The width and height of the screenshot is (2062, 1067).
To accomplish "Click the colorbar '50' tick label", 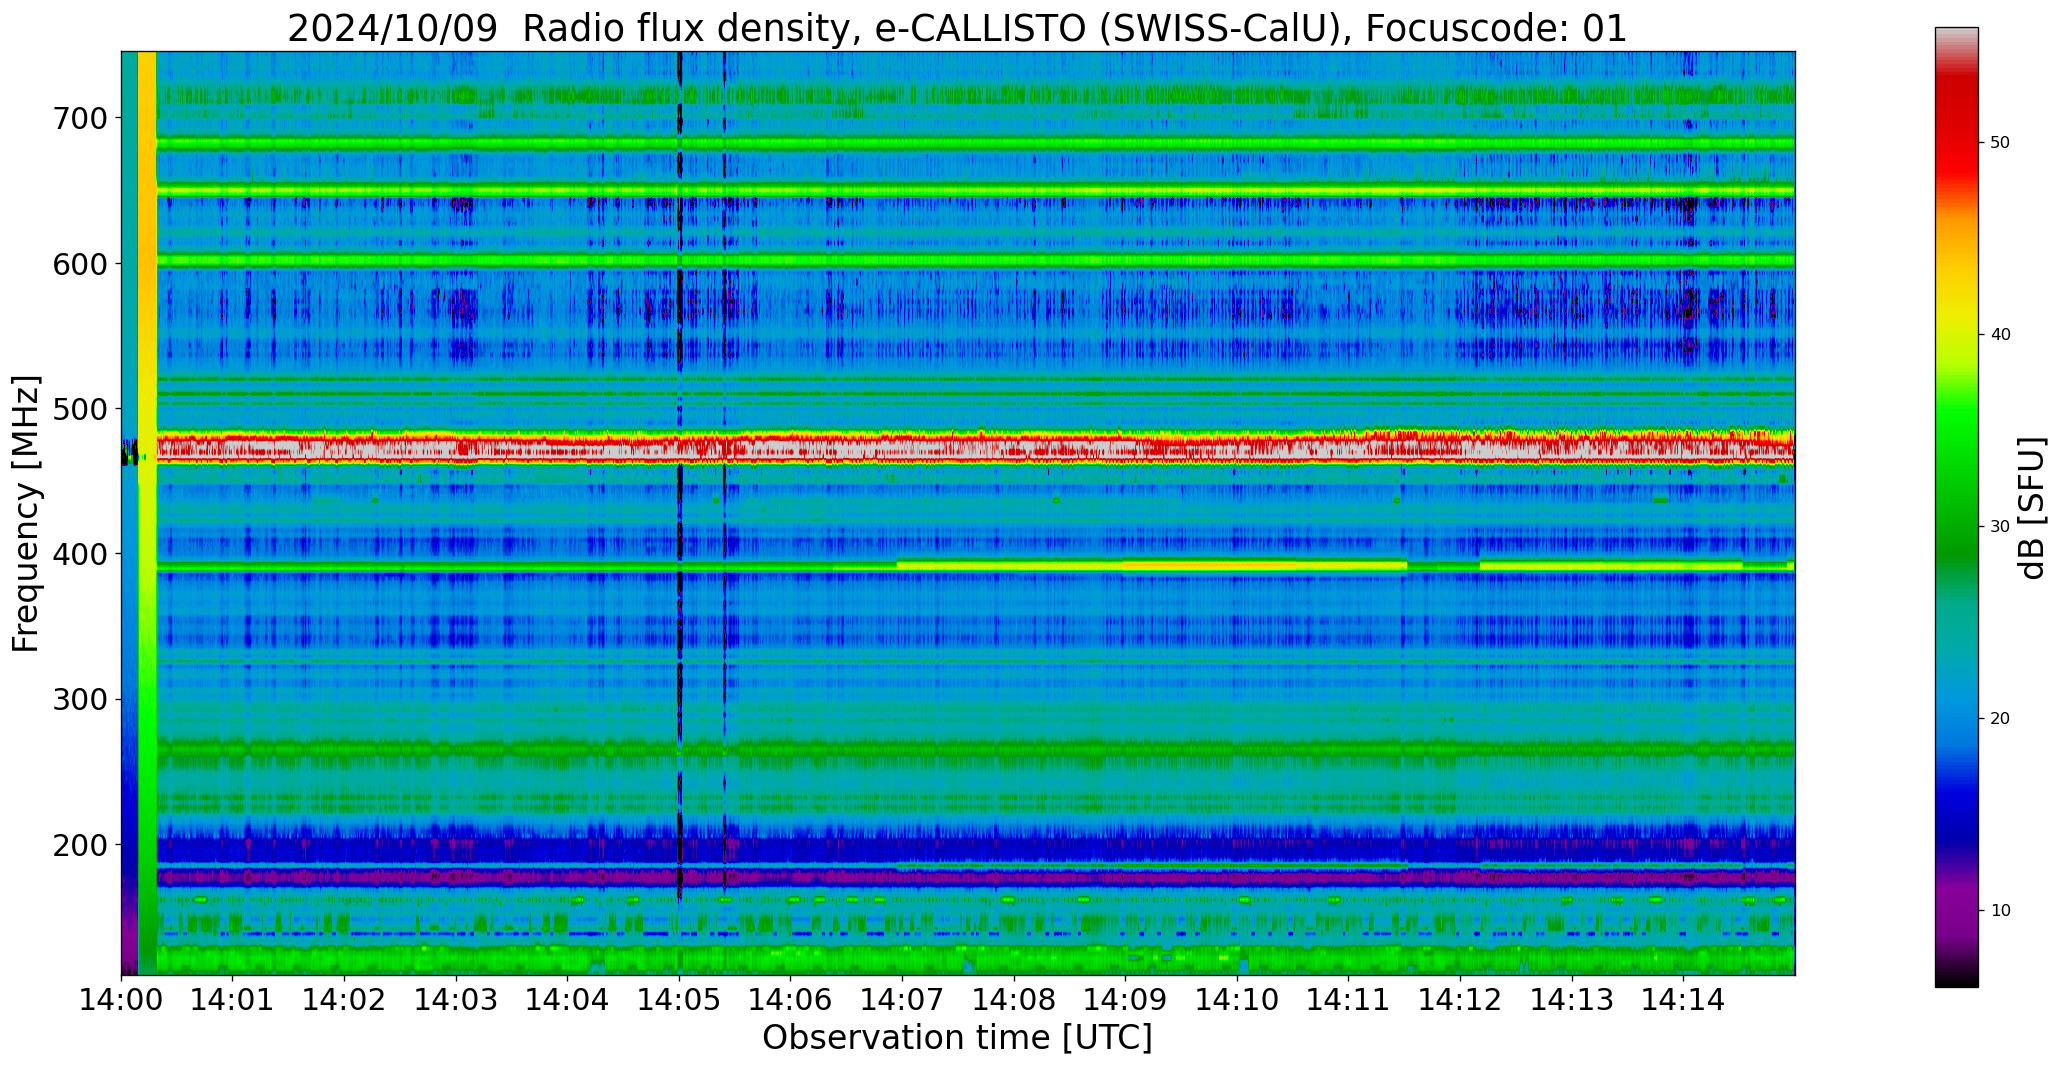I will click(2000, 143).
